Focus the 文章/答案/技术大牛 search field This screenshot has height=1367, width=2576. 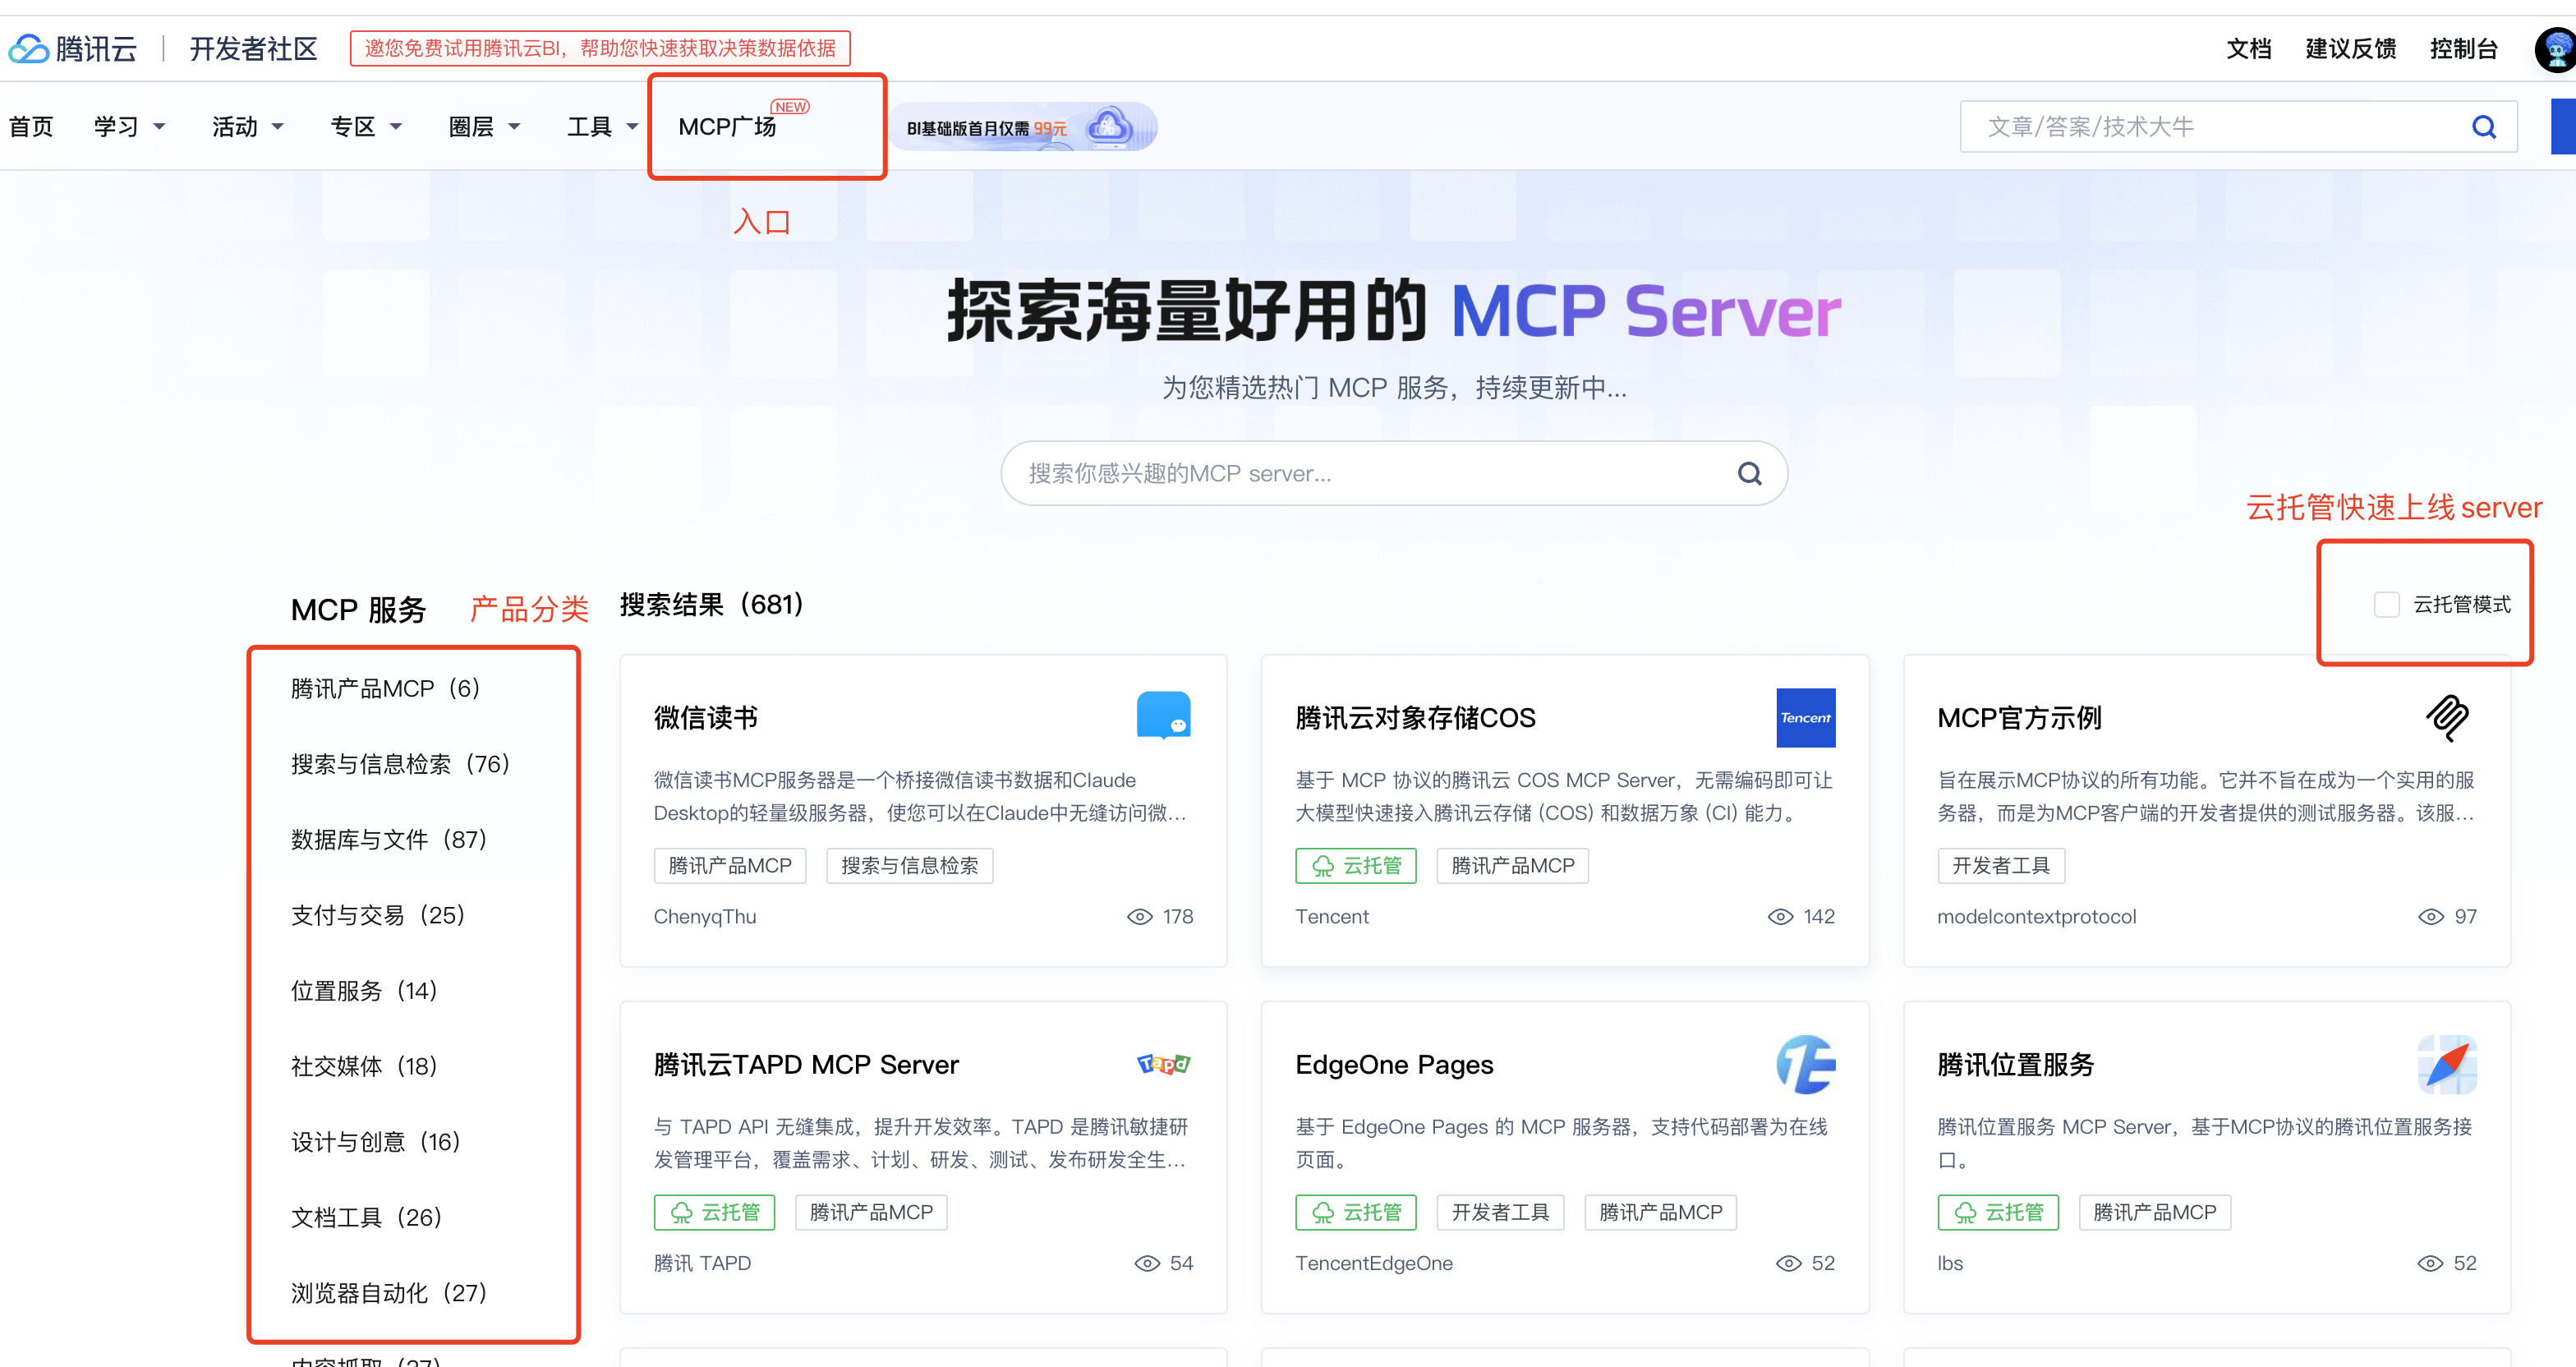coord(2238,127)
